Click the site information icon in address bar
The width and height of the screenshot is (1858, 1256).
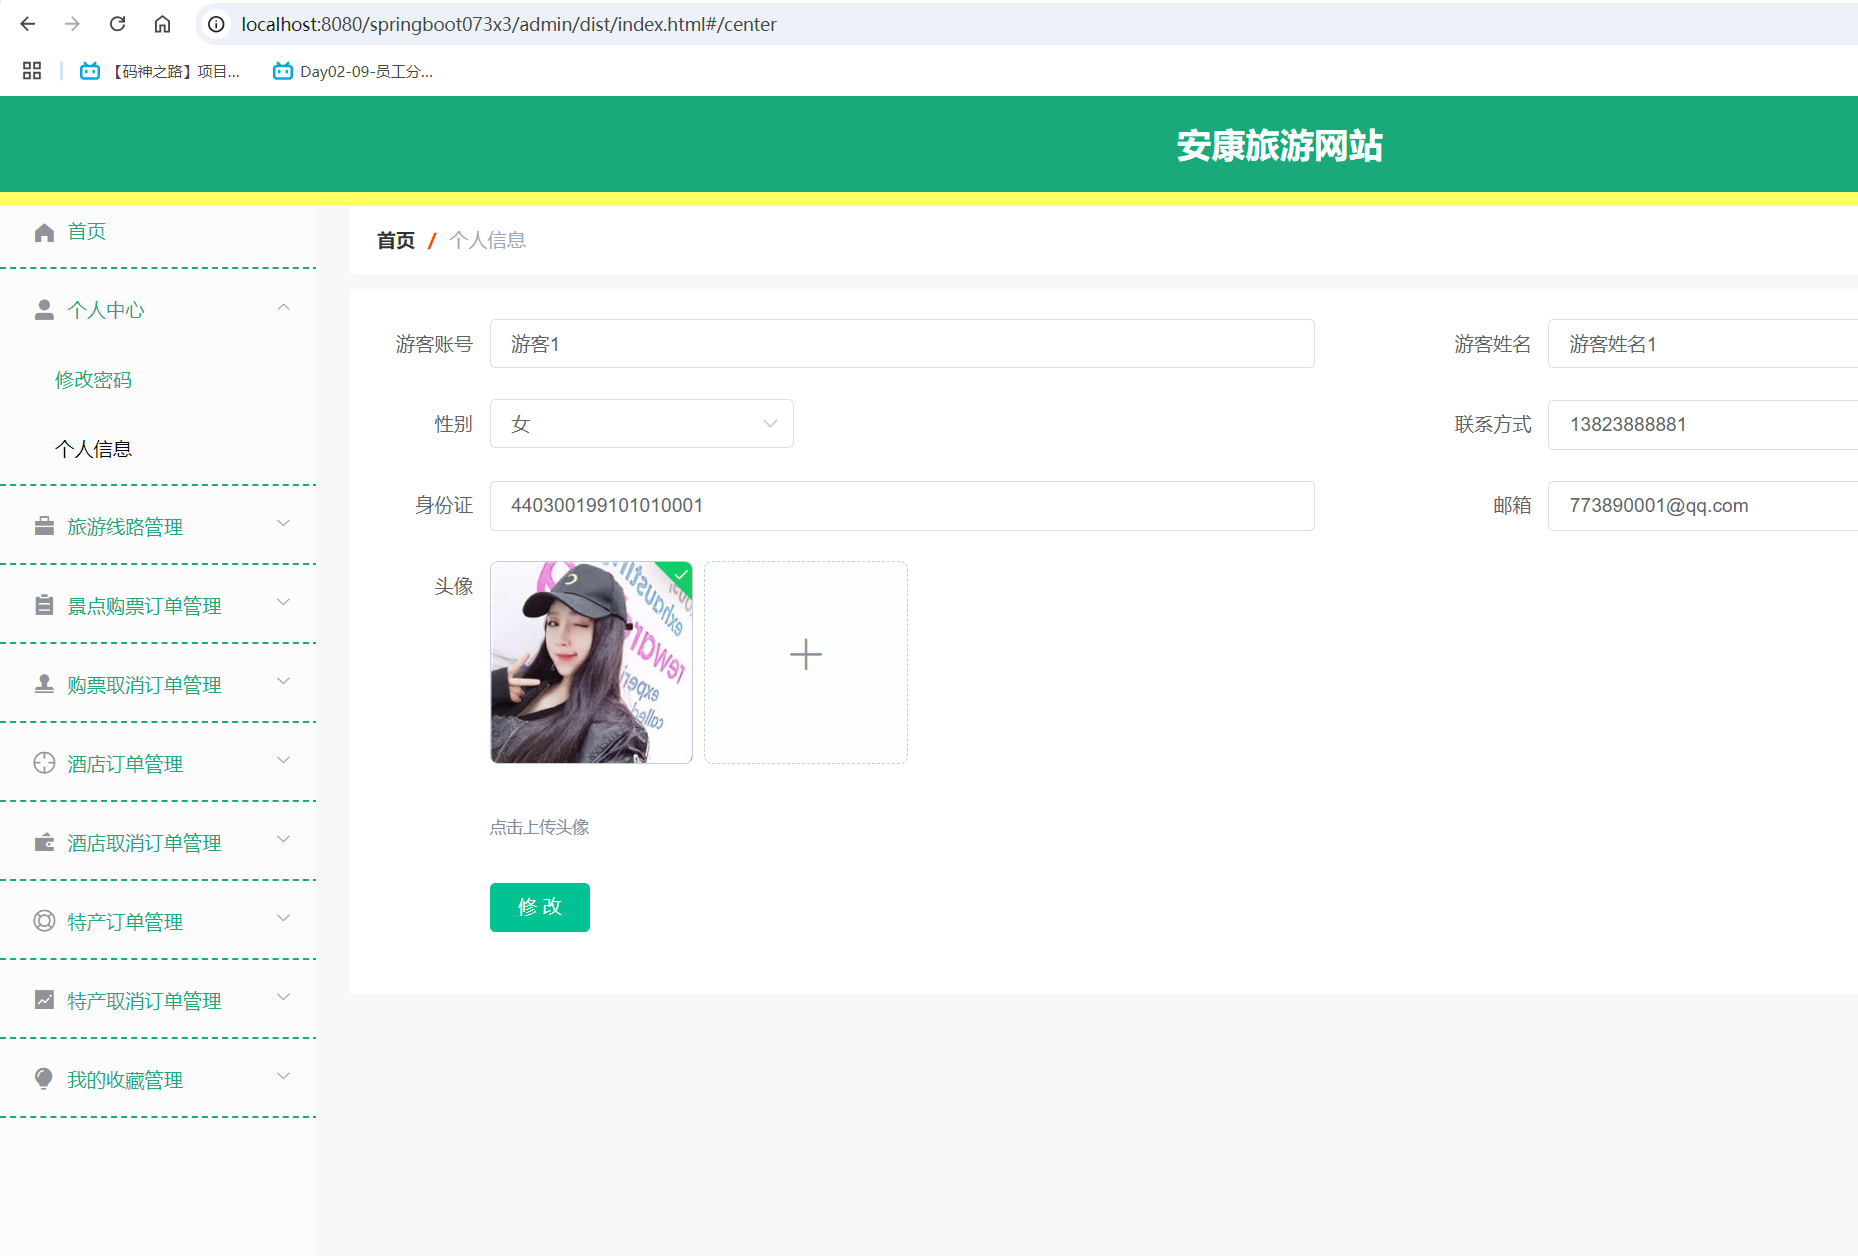pos(216,24)
